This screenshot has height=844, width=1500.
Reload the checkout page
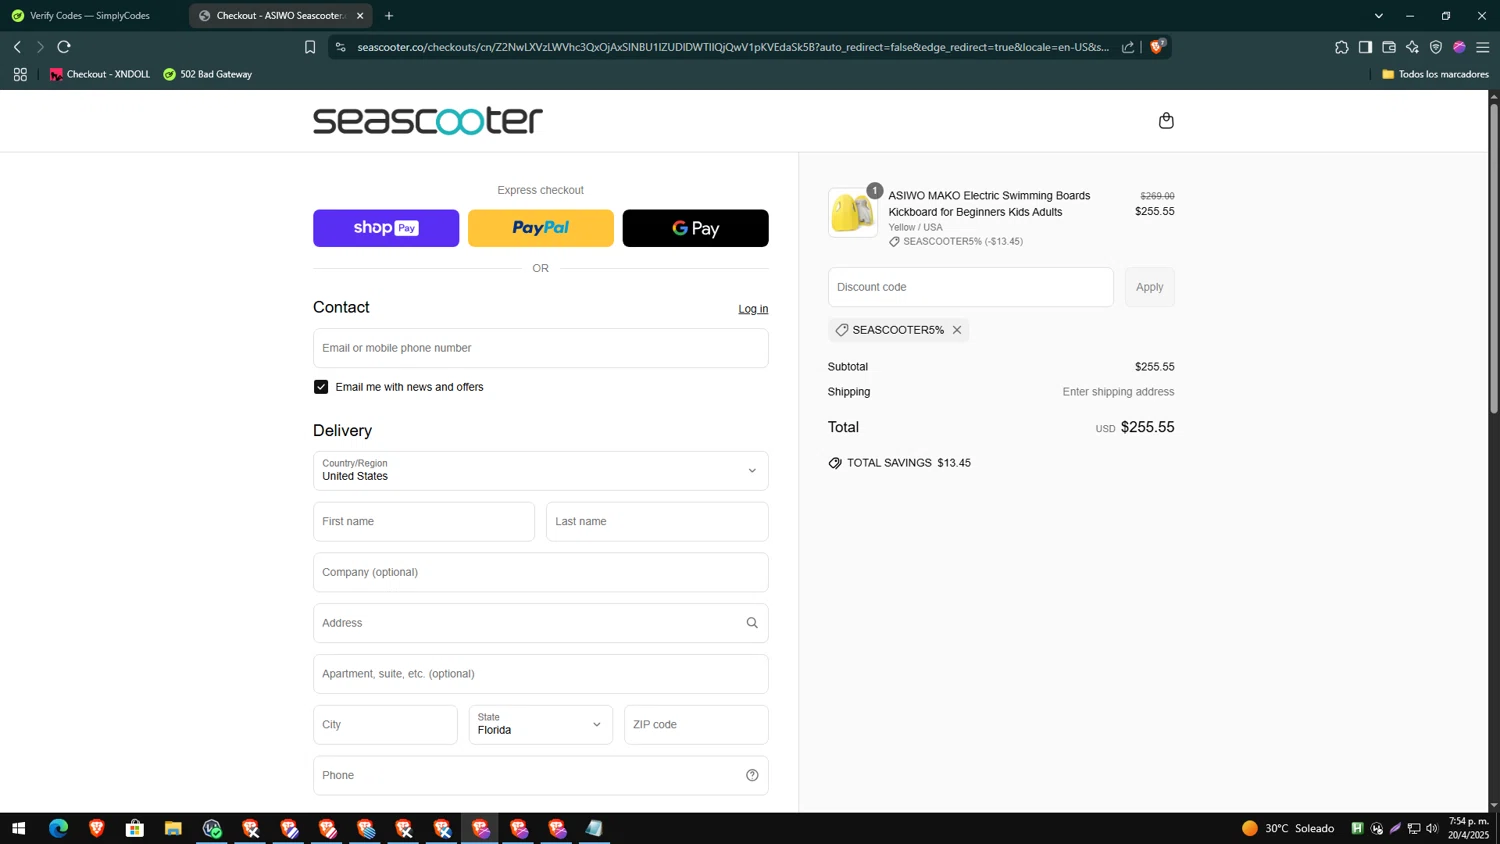click(64, 47)
